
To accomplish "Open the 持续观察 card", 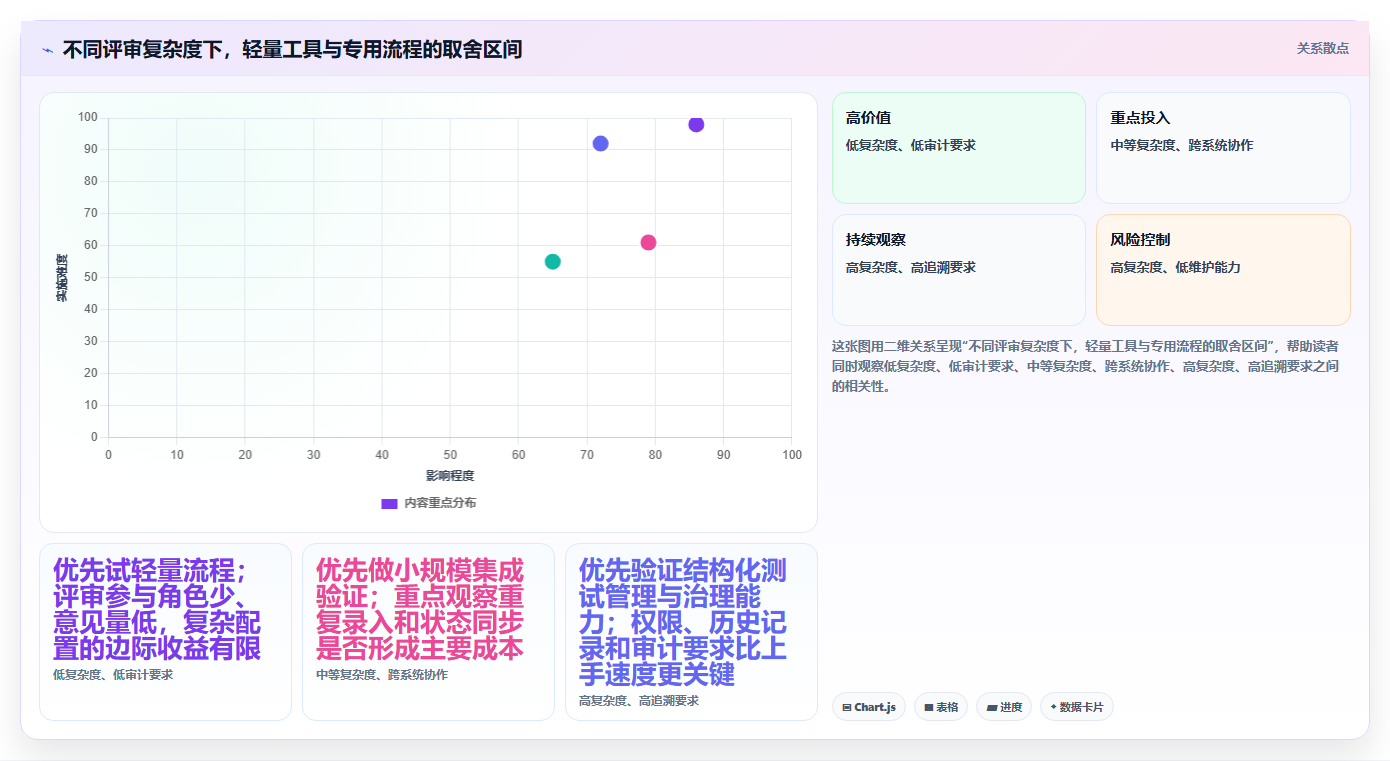I will click(x=958, y=270).
